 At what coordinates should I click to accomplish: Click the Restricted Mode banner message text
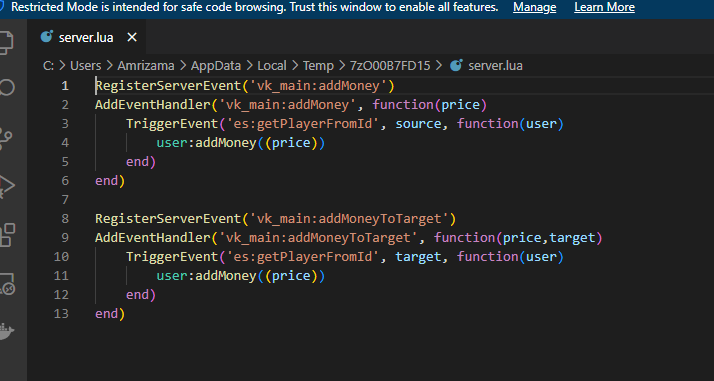(x=255, y=7)
